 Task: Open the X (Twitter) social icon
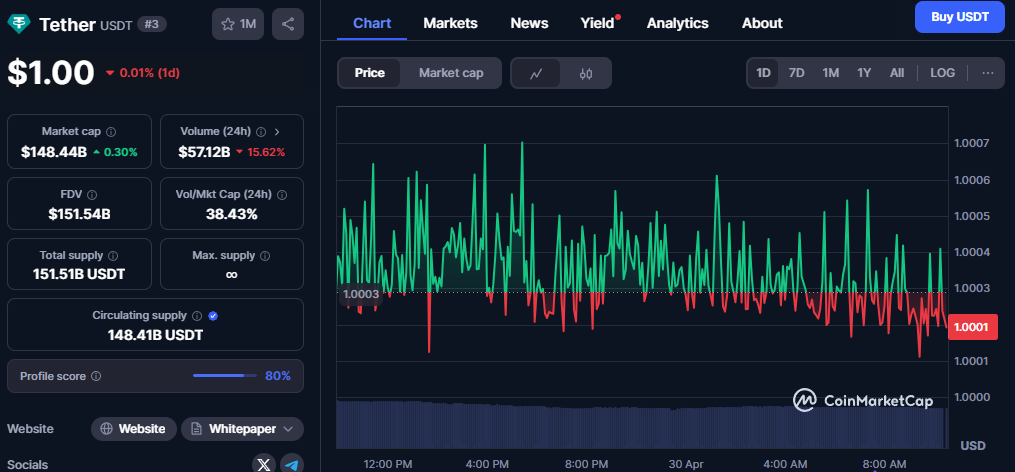click(263, 464)
